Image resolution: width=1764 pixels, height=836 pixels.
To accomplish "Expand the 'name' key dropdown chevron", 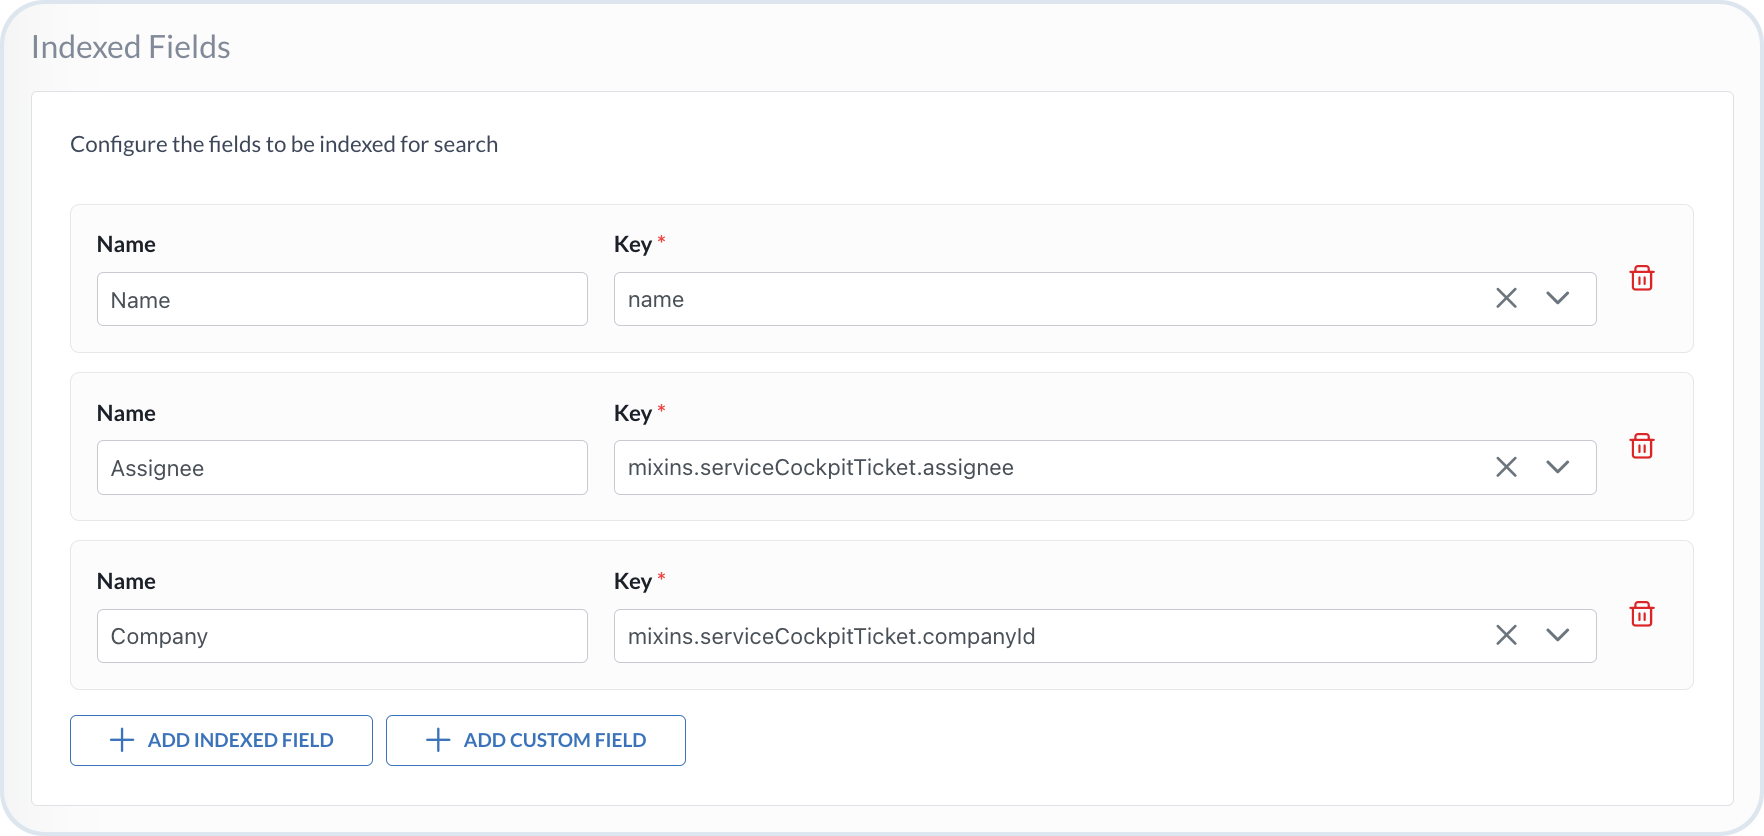I will (x=1558, y=298).
